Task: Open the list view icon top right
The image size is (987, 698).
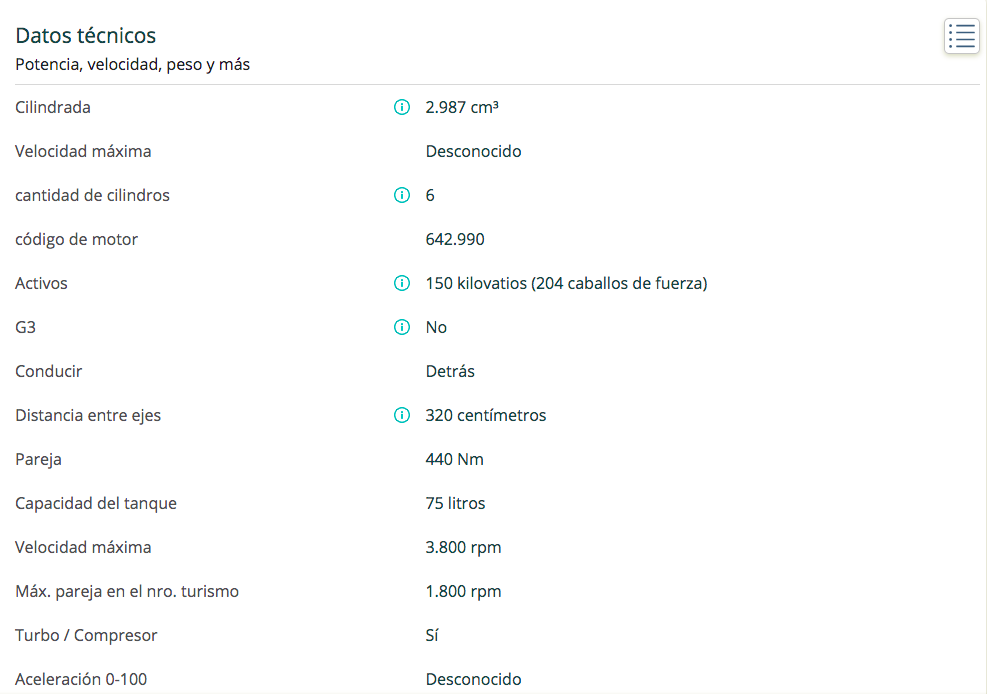Action: tap(962, 36)
